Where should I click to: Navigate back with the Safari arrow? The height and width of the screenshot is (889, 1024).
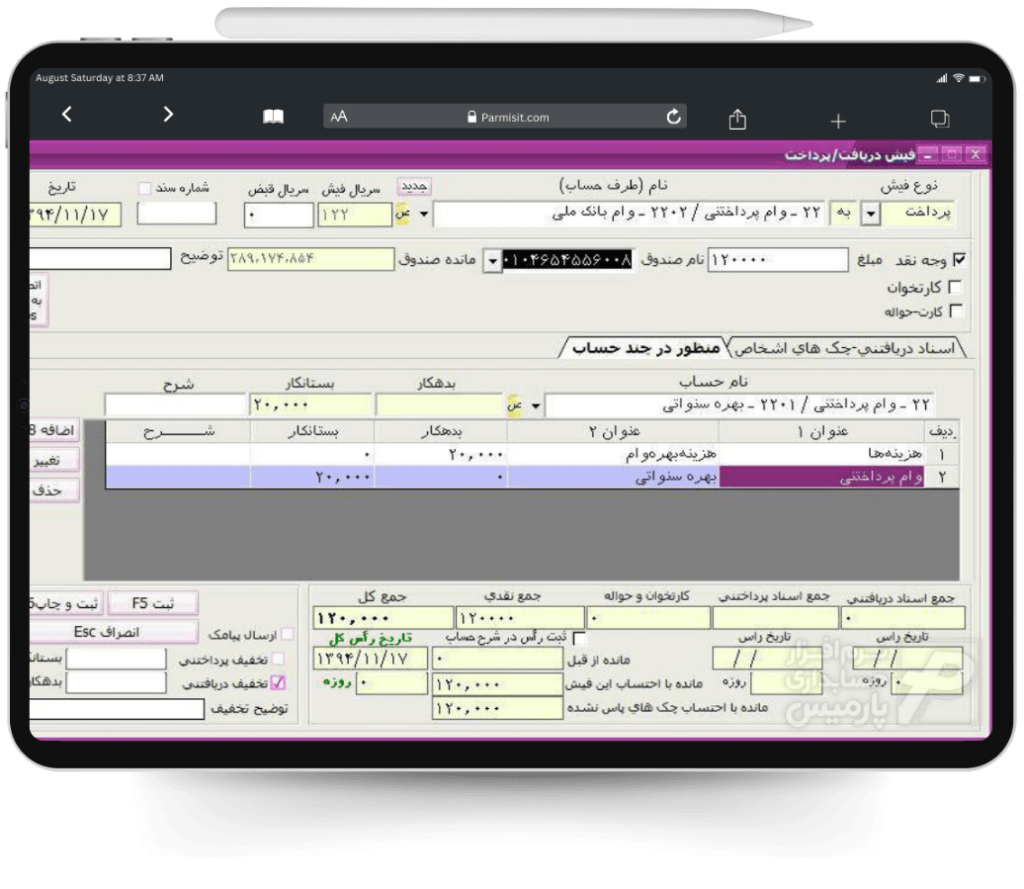pyautogui.click(x=66, y=114)
